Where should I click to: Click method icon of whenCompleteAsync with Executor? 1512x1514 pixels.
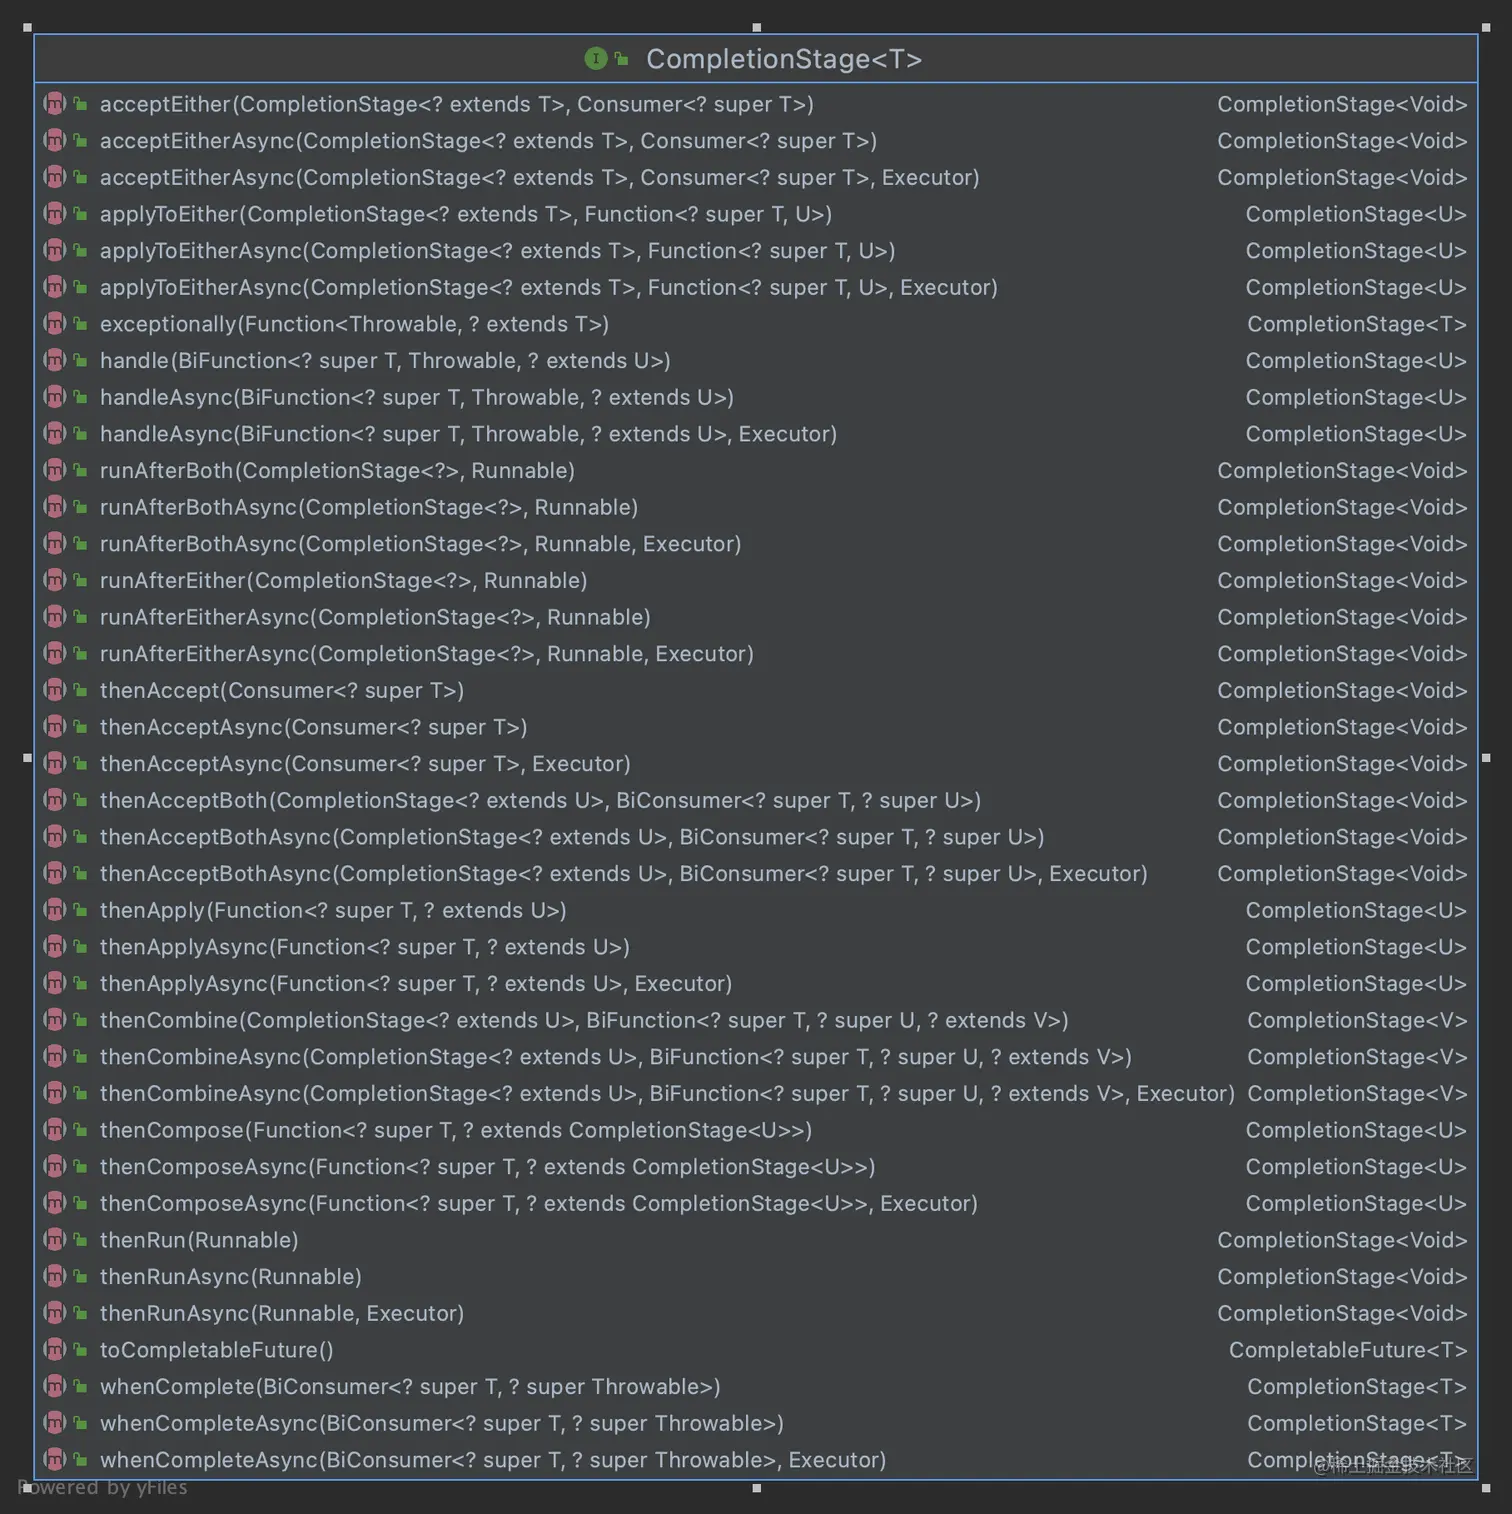[55, 1460]
